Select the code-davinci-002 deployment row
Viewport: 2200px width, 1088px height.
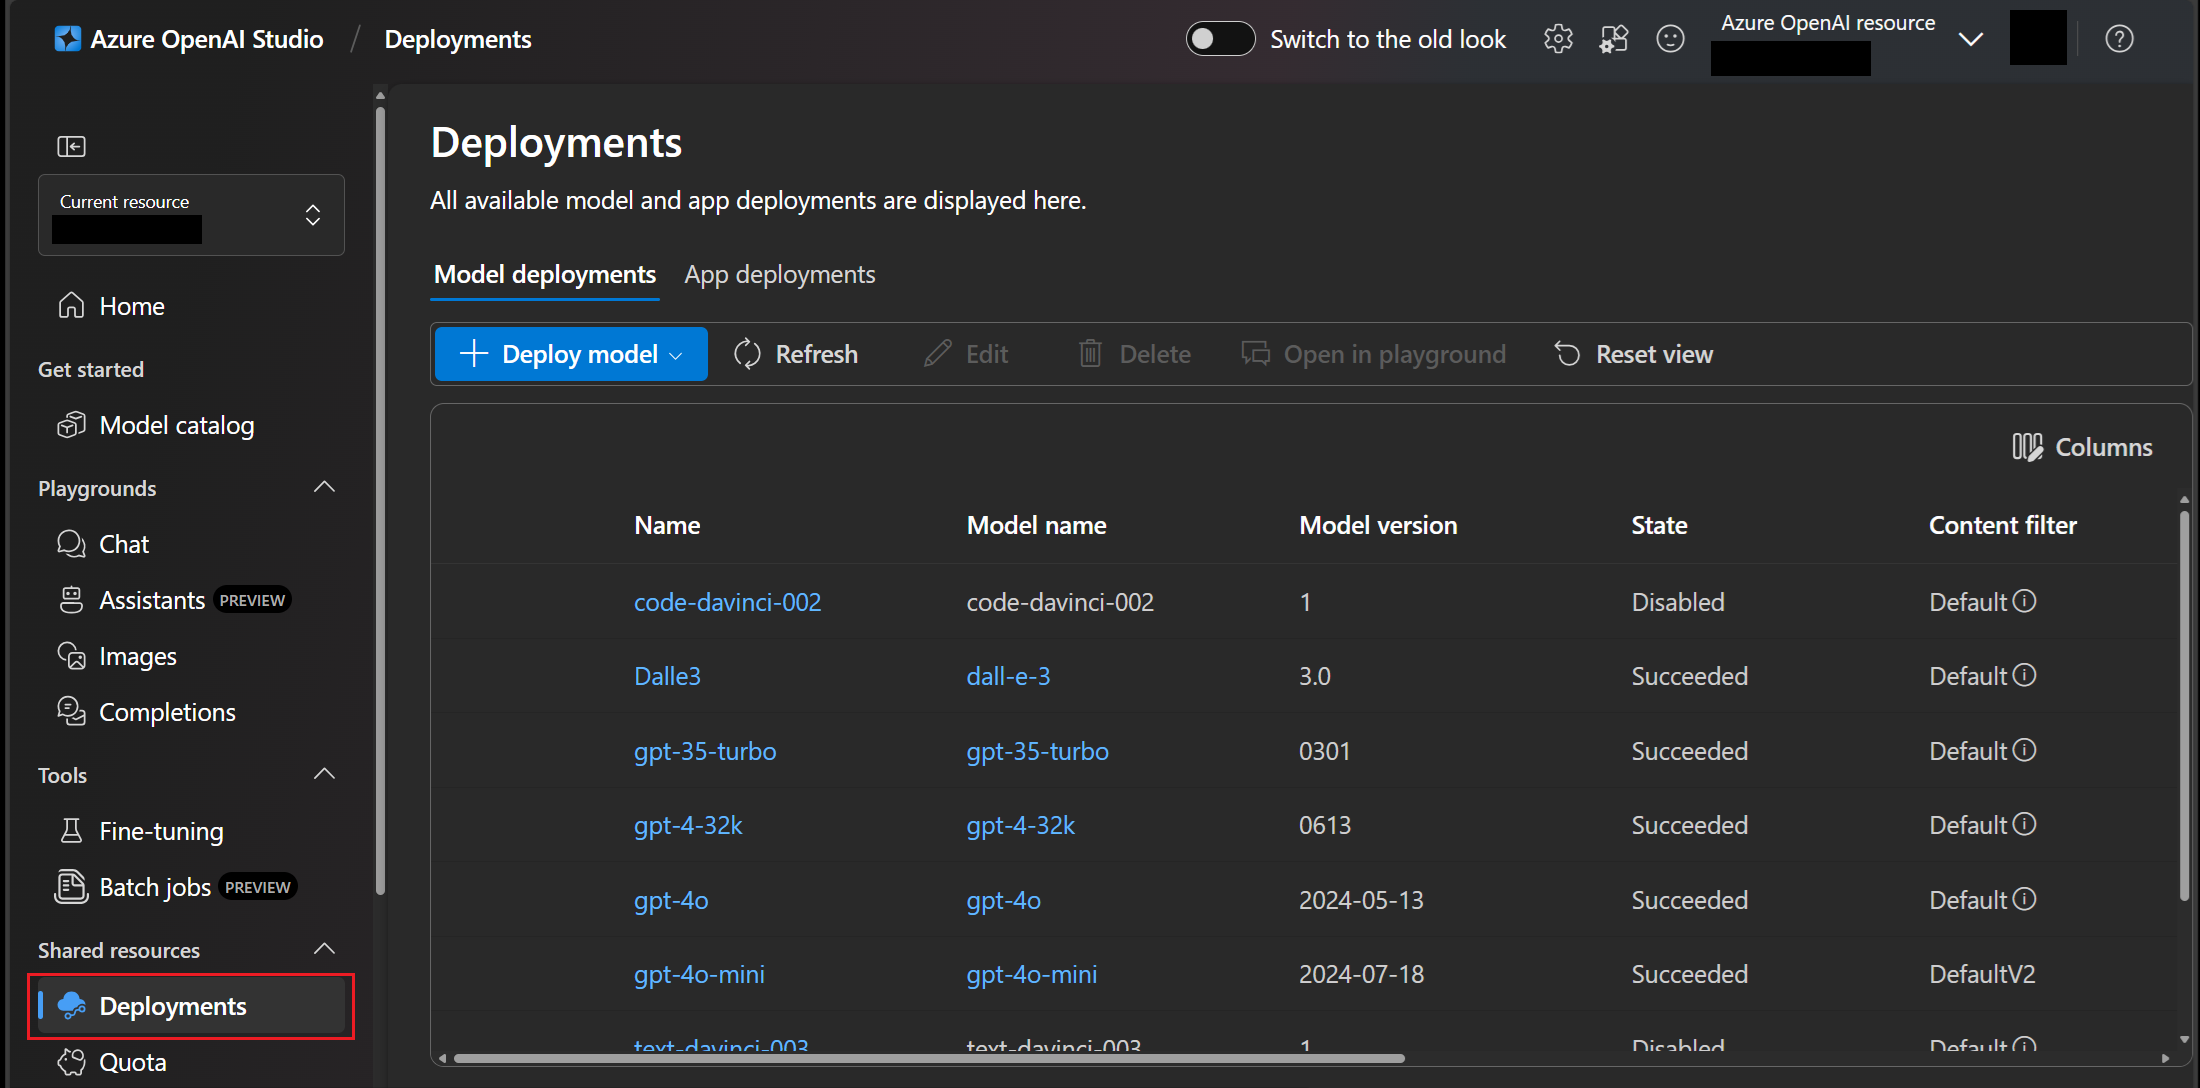tap(727, 601)
